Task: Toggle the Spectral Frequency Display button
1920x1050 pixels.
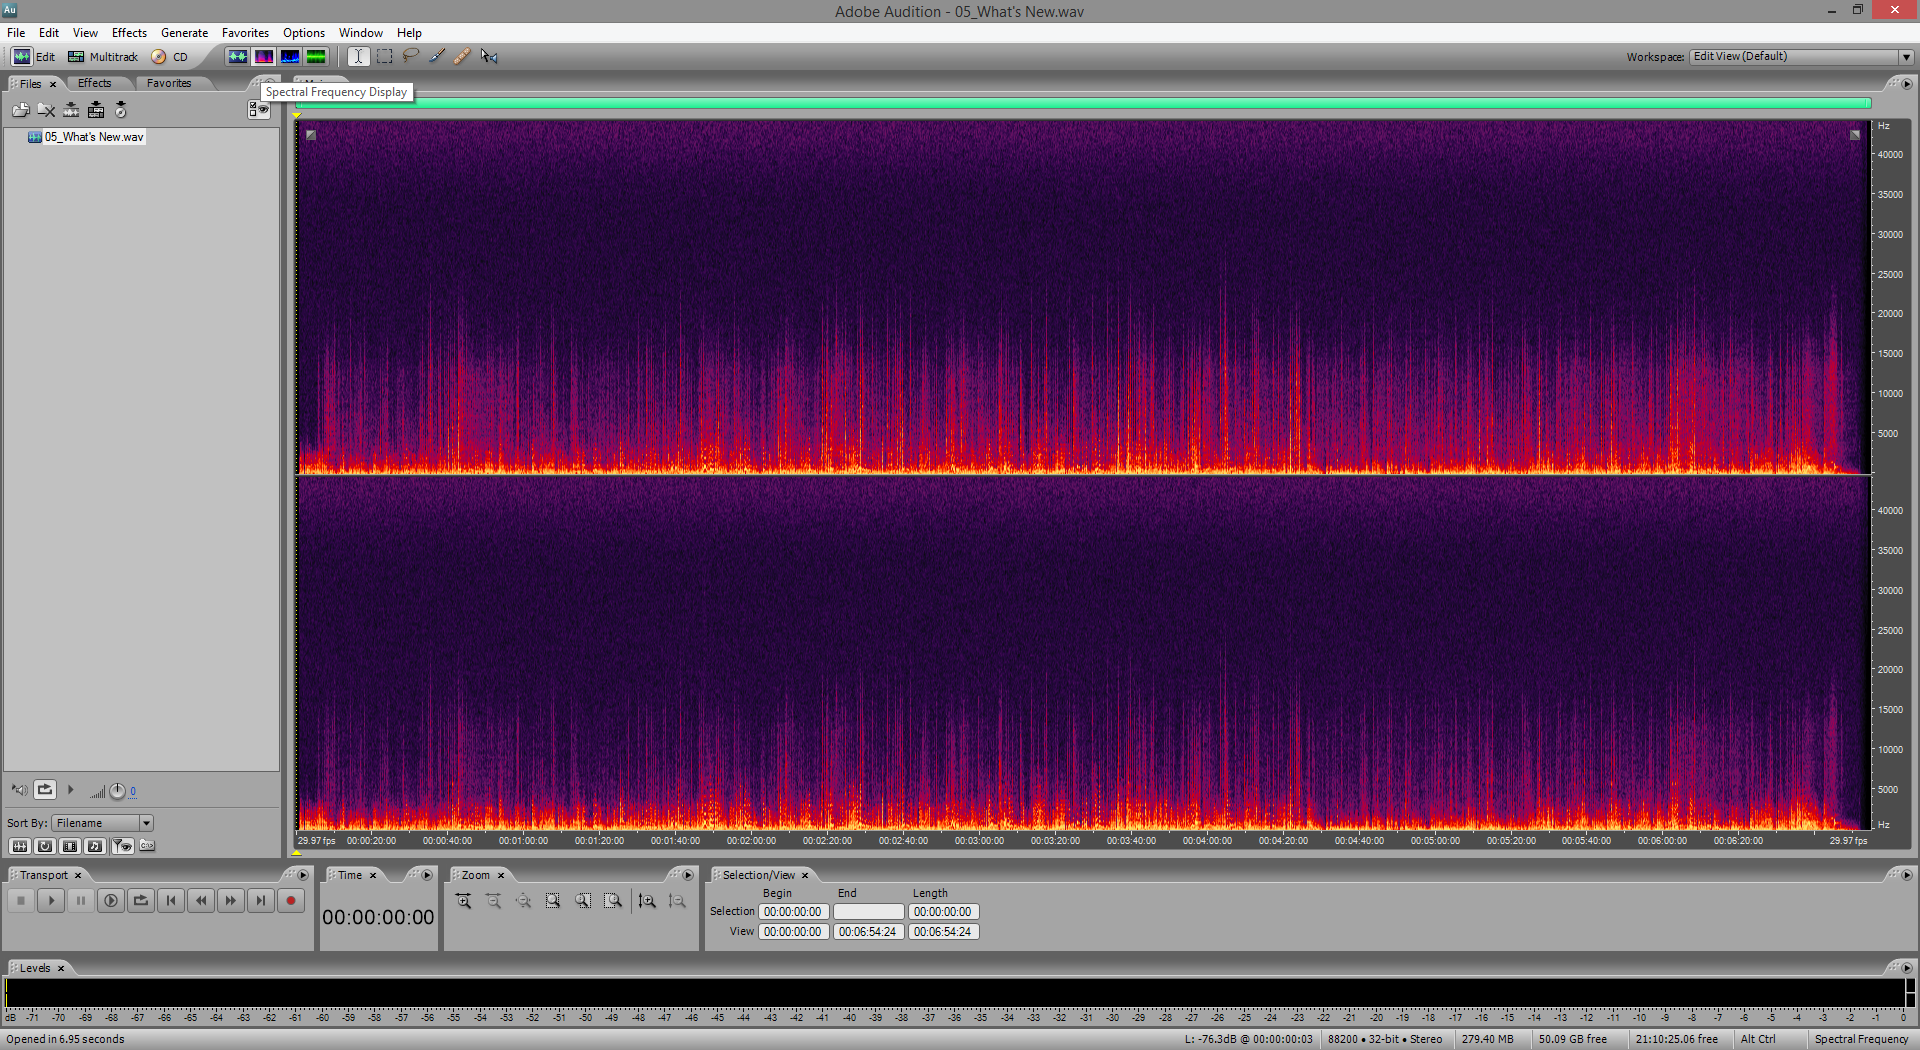Action: pyautogui.click(x=264, y=57)
